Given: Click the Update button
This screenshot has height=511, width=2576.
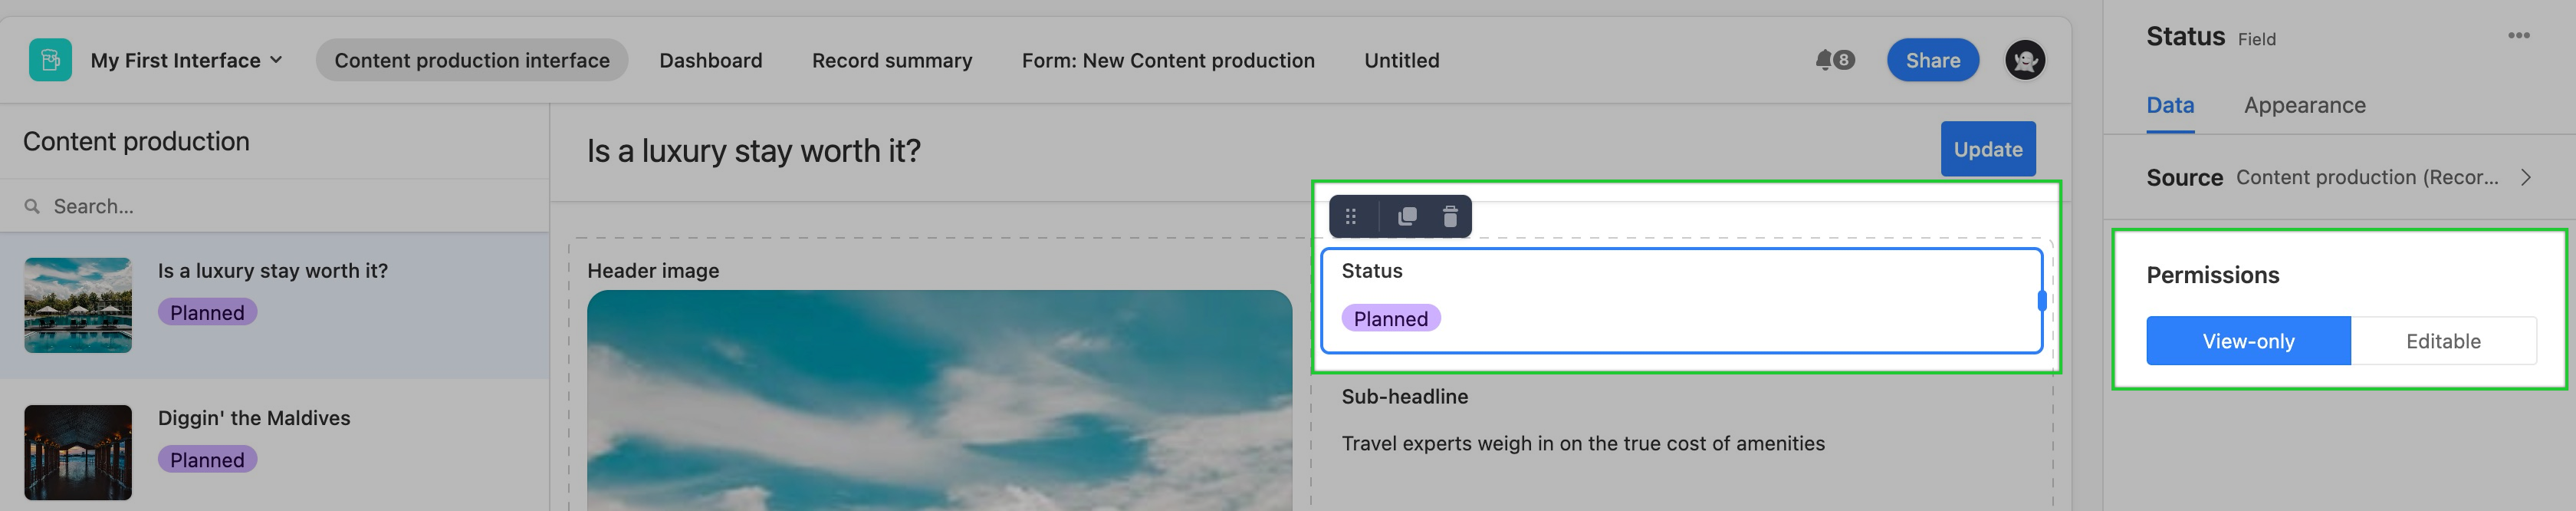Looking at the screenshot, I should click(1987, 149).
